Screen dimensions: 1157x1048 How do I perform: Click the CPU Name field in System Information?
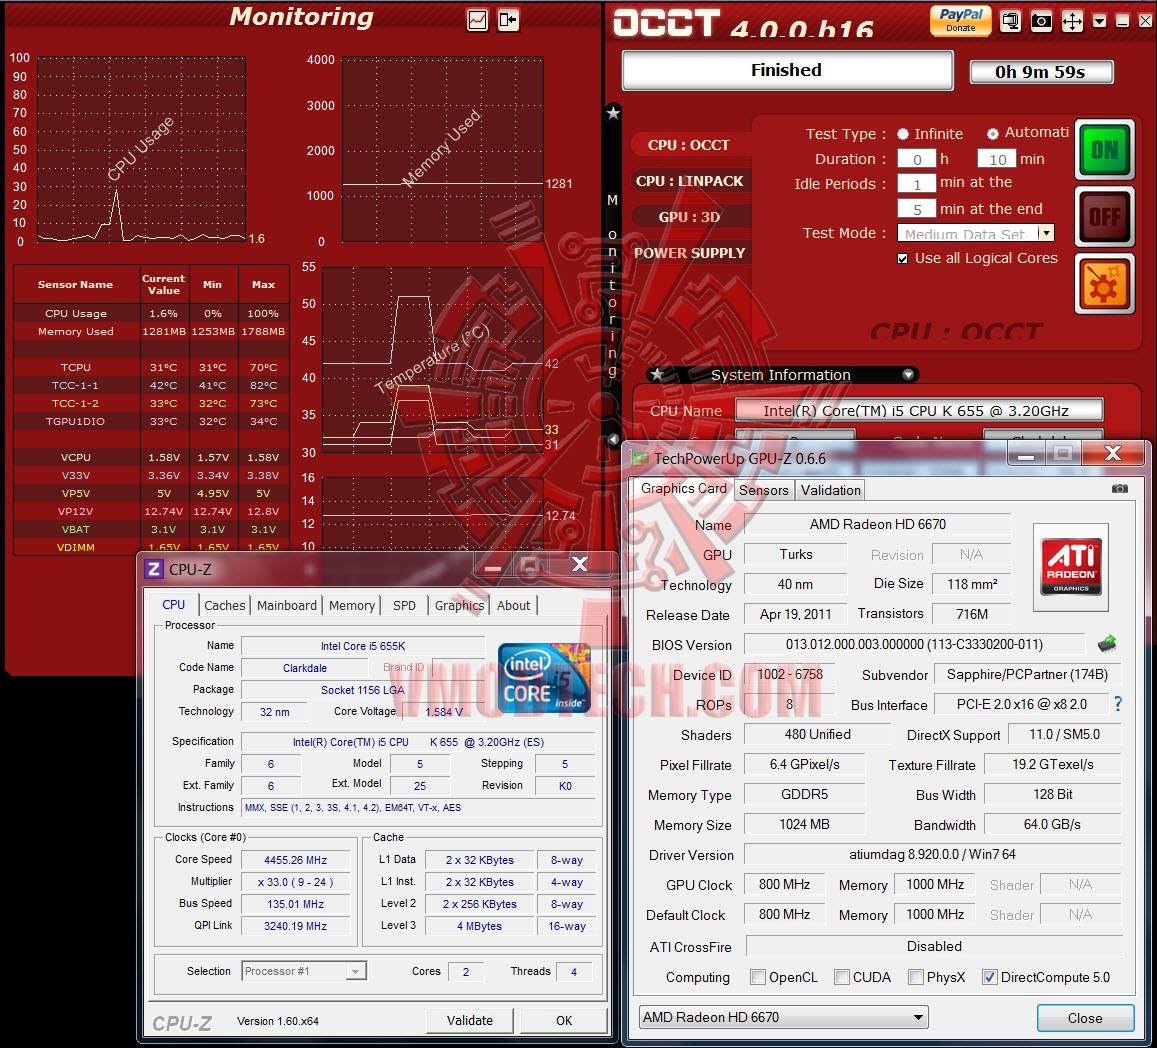[x=919, y=410]
